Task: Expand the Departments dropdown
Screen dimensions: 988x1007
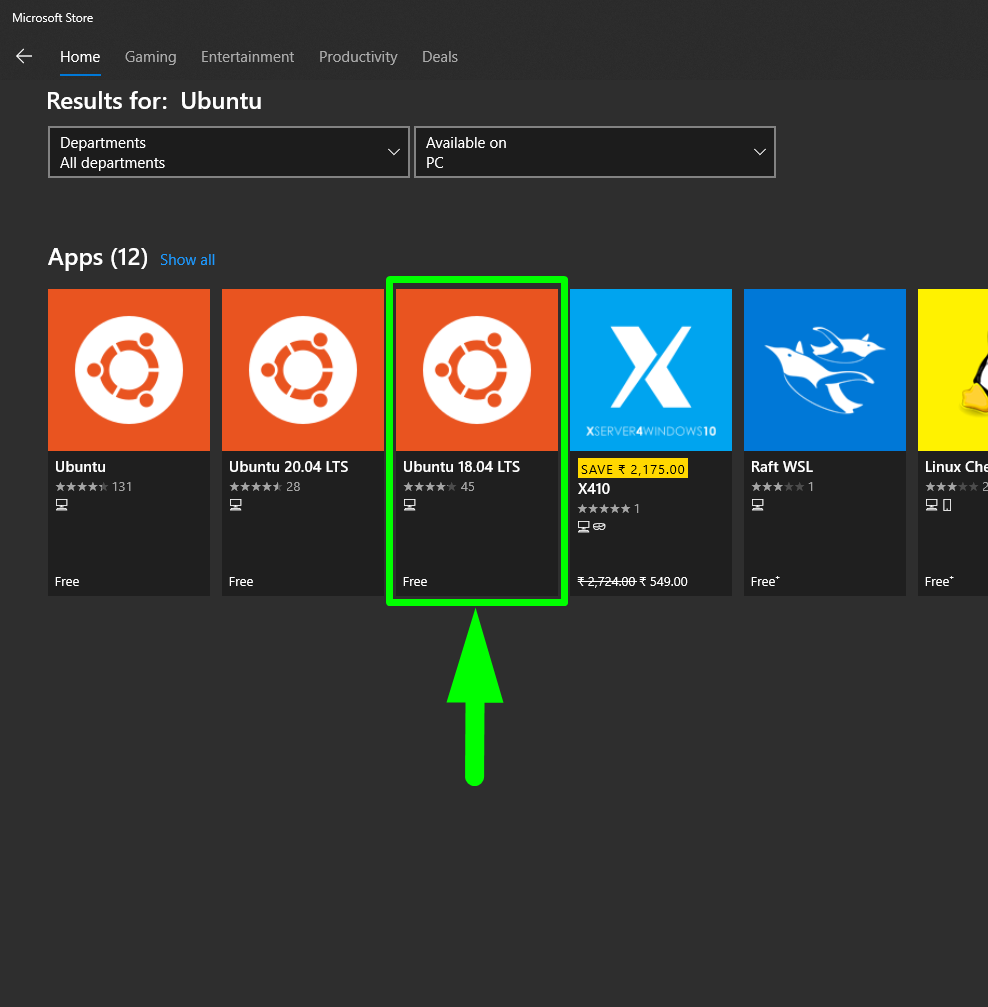Action: coord(229,152)
